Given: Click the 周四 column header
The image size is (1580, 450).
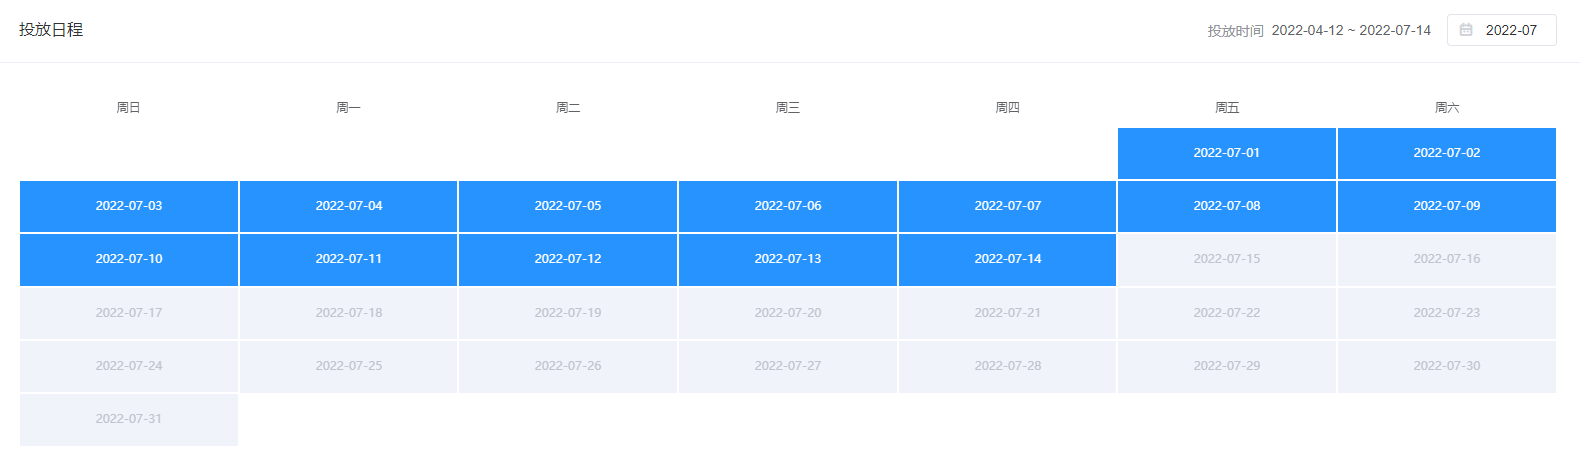Looking at the screenshot, I should 1008,107.
